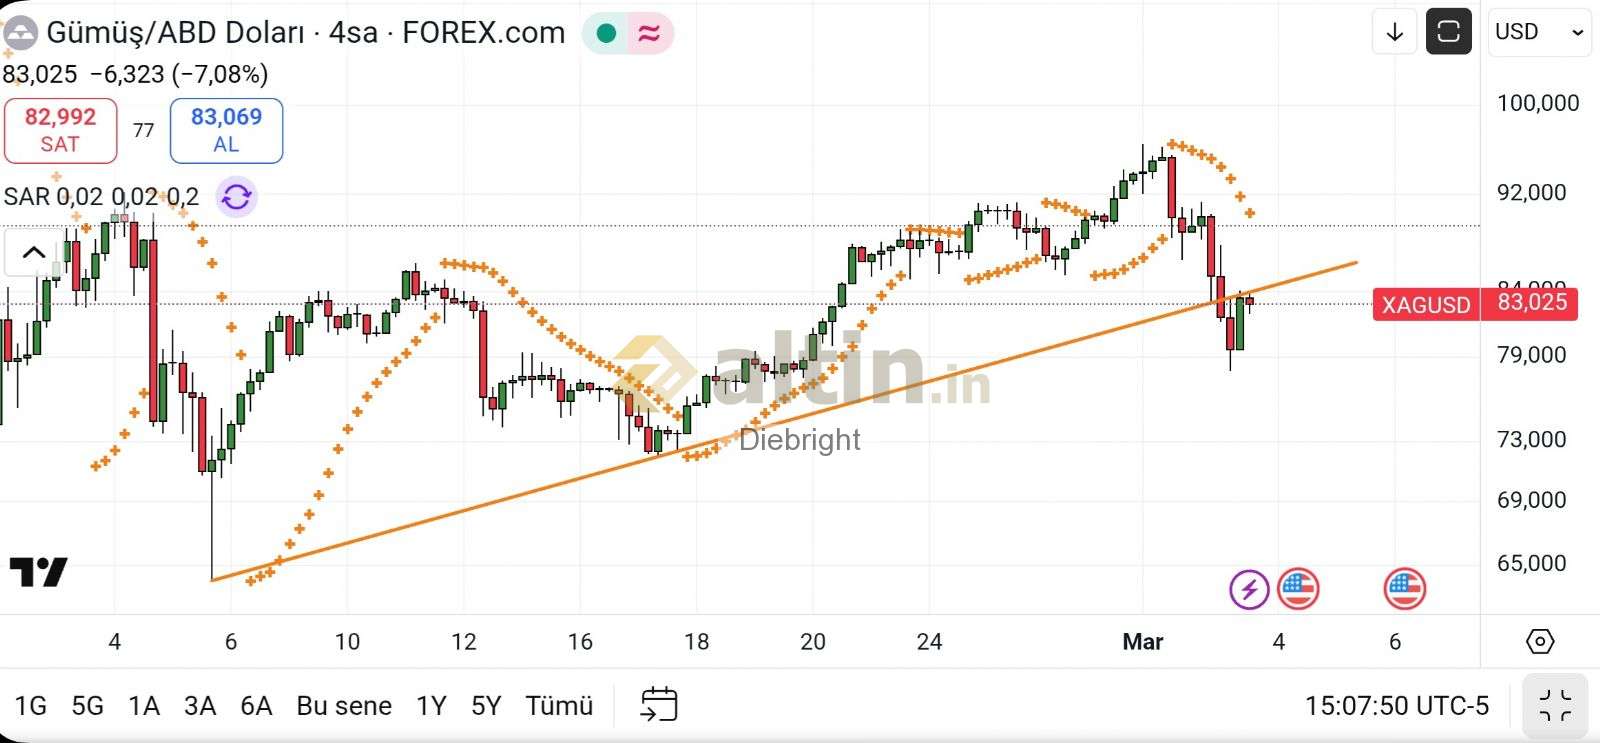
Task: Click the Gümüş symbol logo icon
Action: [x=20, y=33]
